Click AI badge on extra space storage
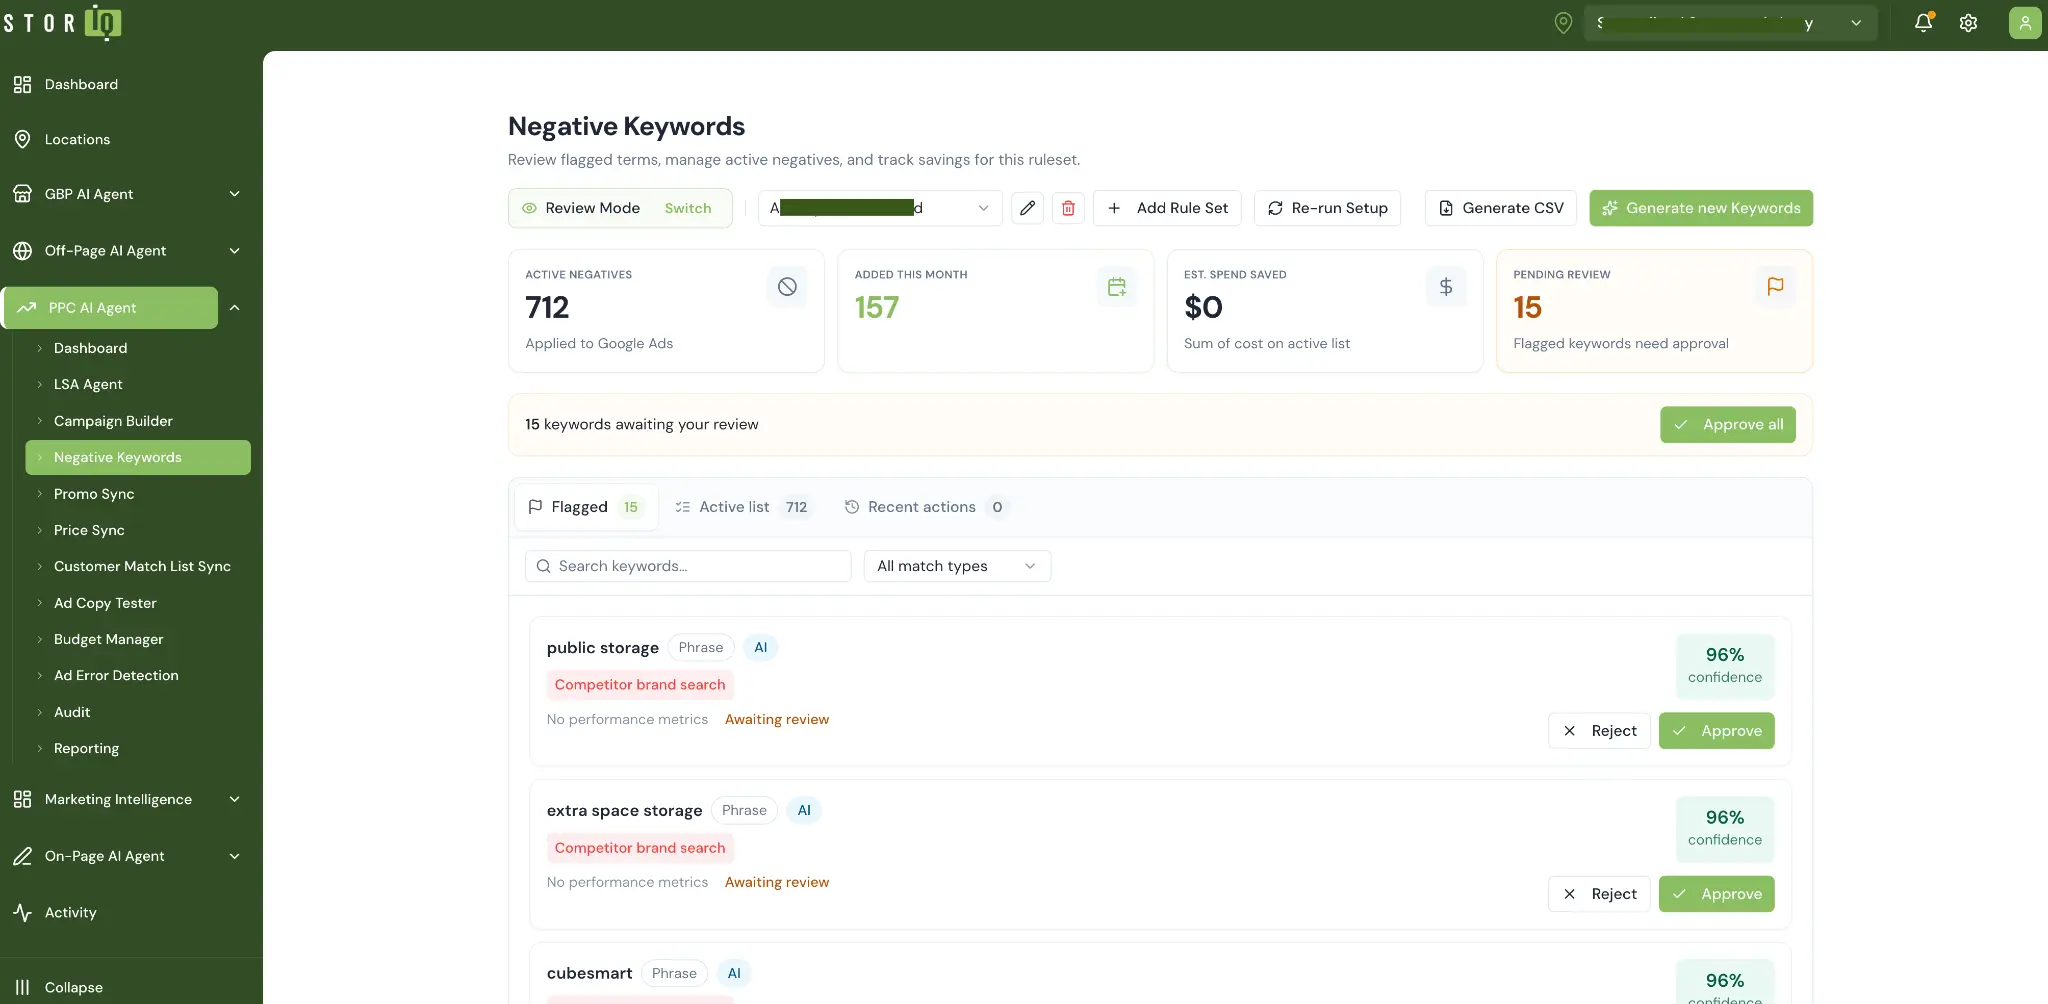Image resolution: width=2048 pixels, height=1004 pixels. pos(804,810)
